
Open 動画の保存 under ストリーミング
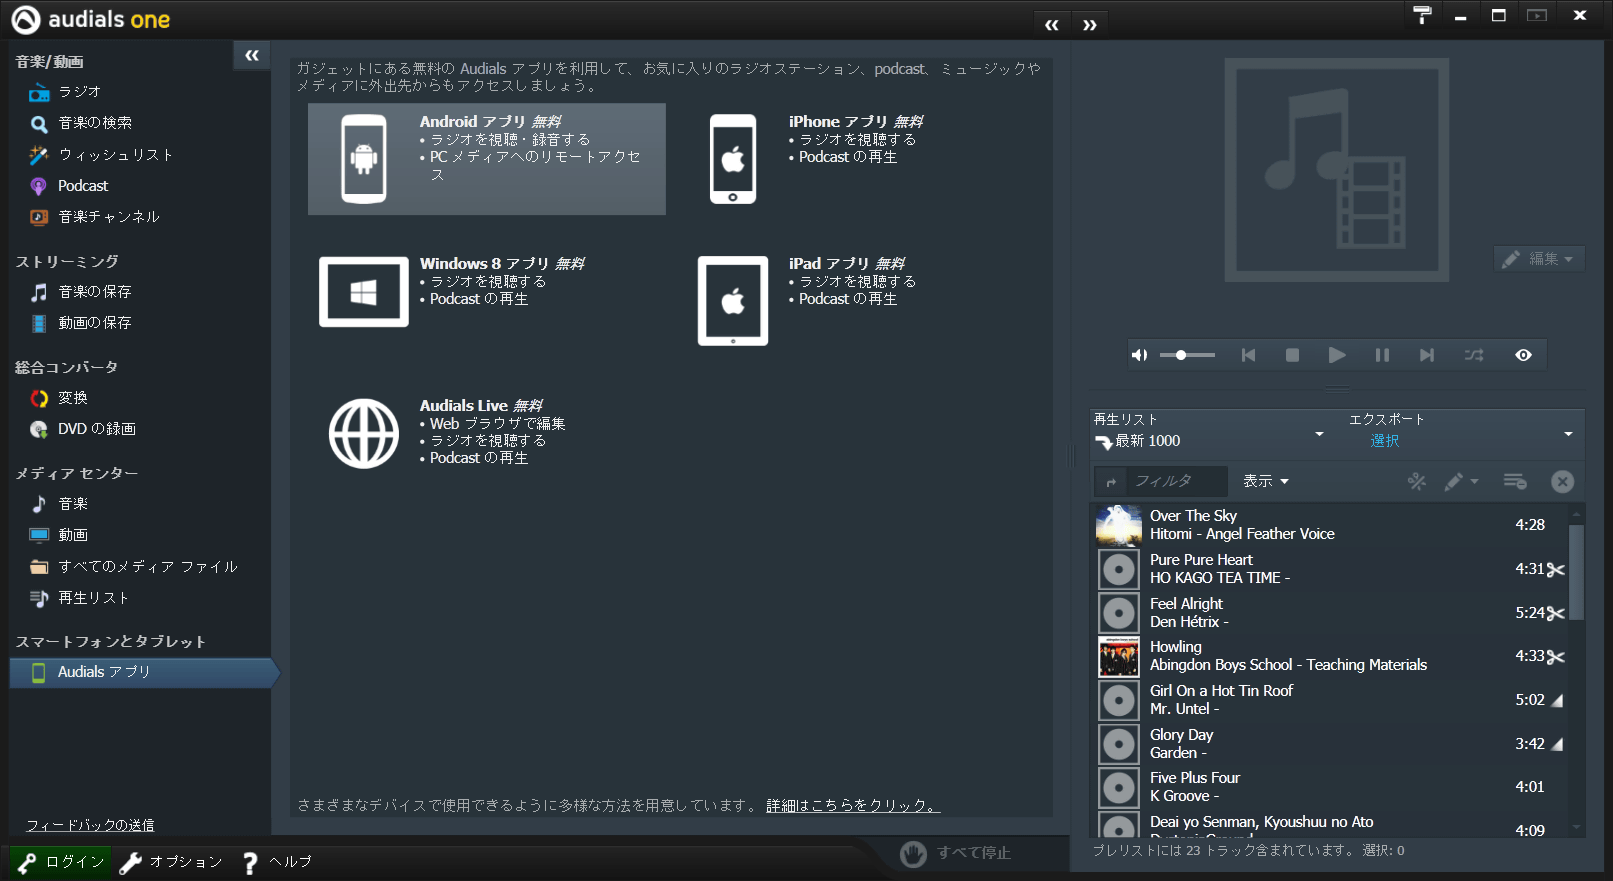pyautogui.click(x=94, y=323)
